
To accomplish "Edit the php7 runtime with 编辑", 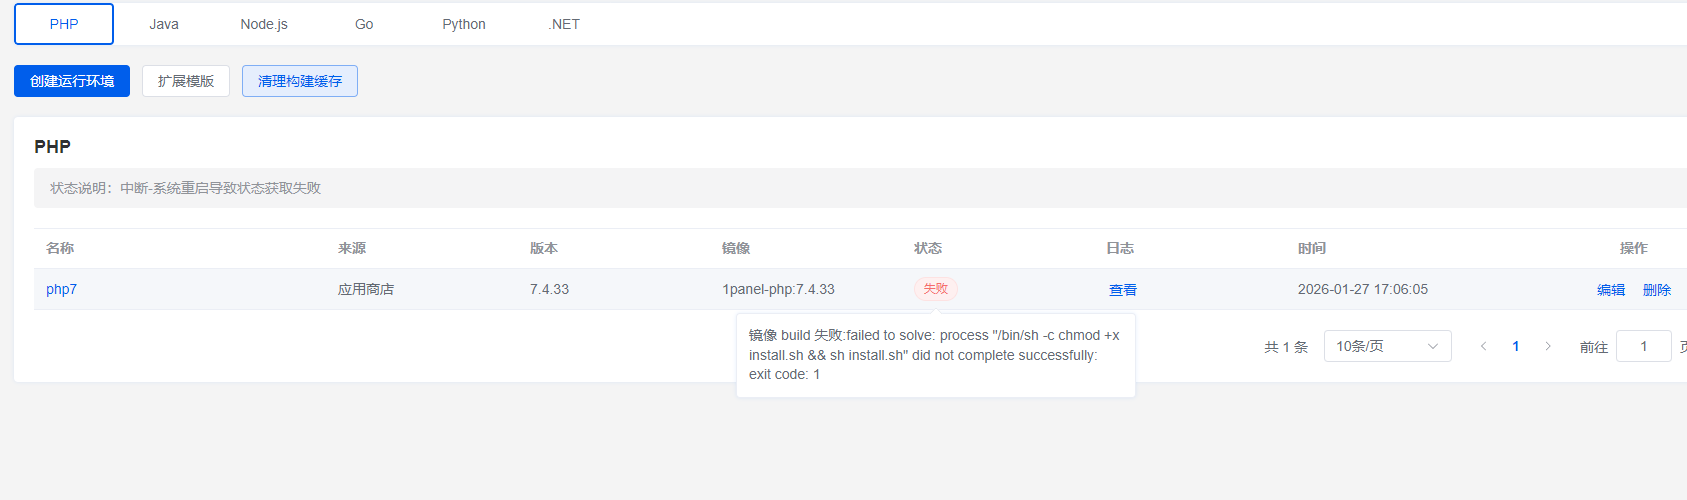I will pyautogui.click(x=1611, y=290).
